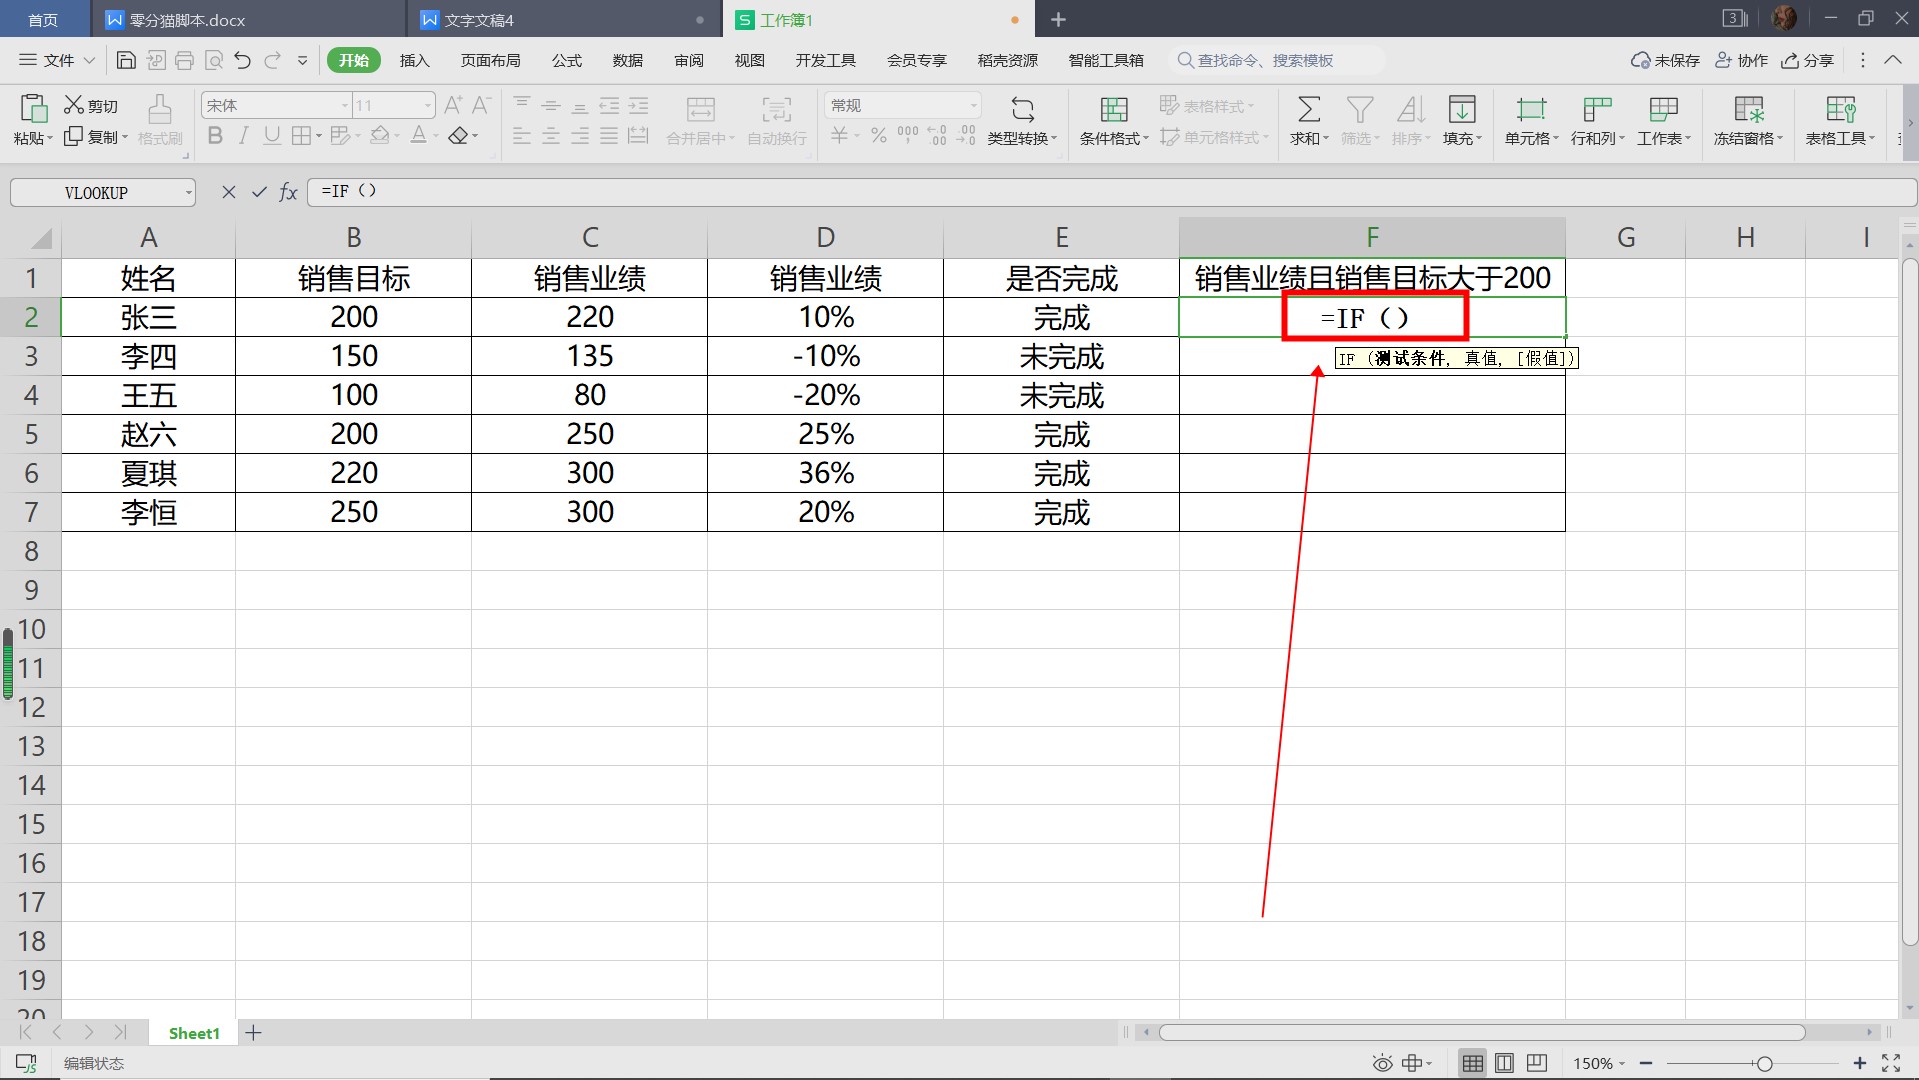
Task: Open the font name 宋体 dropdown
Action: tap(344, 106)
